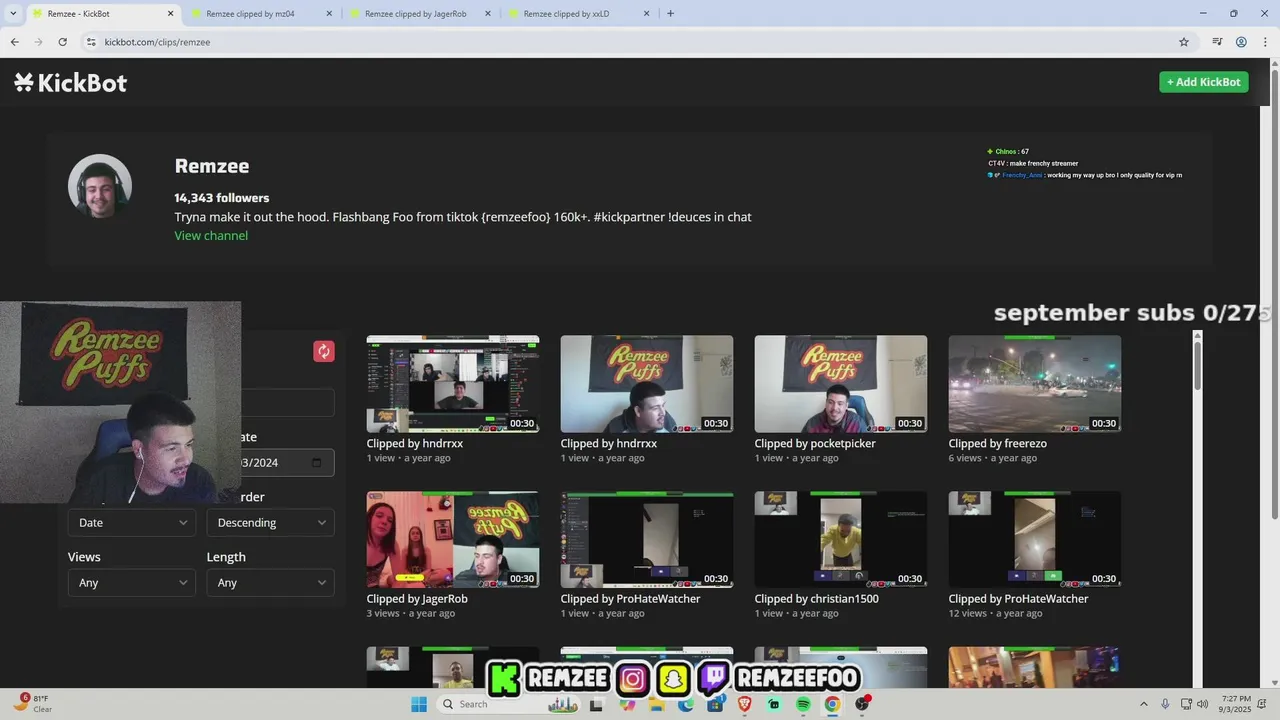Image resolution: width=1280 pixels, height=720 pixels.
Task: Open browser media control icon
Action: [x=1217, y=42]
